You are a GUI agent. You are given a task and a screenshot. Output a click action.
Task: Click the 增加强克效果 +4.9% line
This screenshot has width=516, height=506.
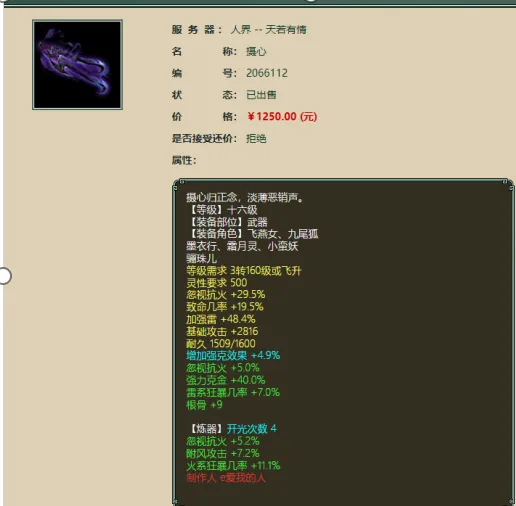[x=233, y=355]
